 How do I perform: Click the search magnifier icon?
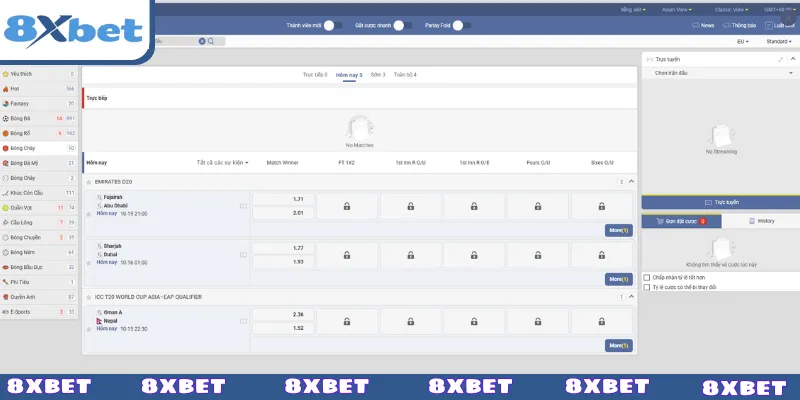211,41
